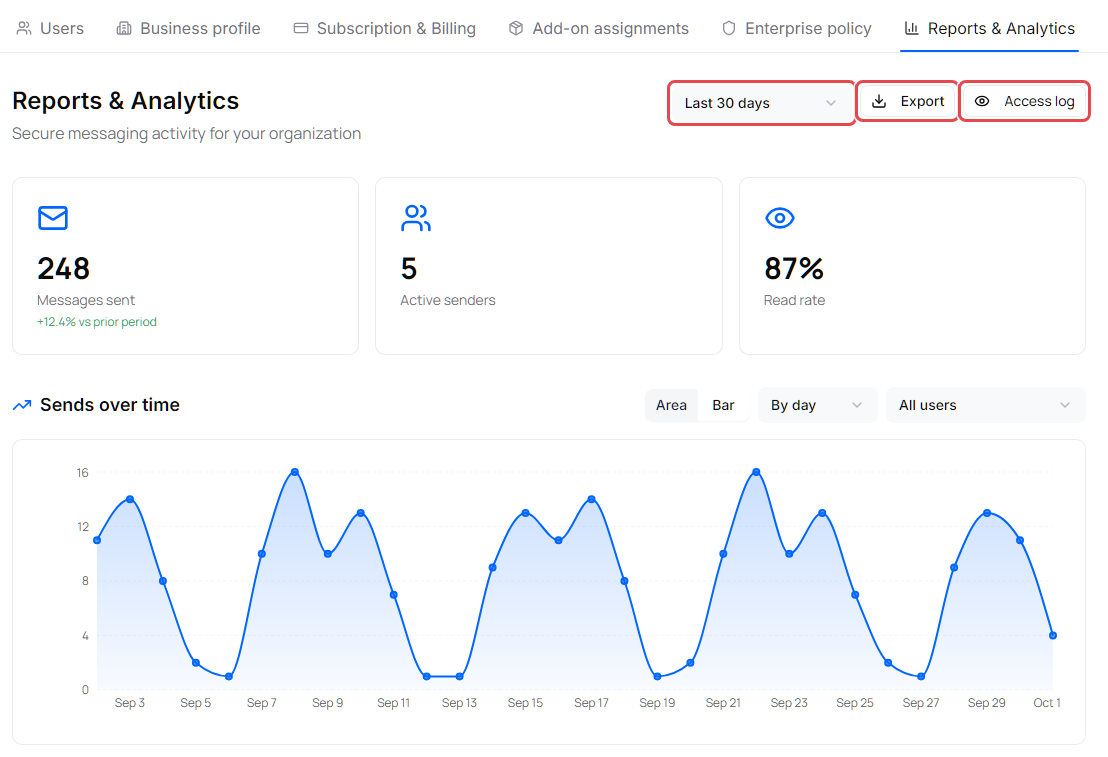Click the By day chevron arrow
1108x757 pixels.
[857, 405]
